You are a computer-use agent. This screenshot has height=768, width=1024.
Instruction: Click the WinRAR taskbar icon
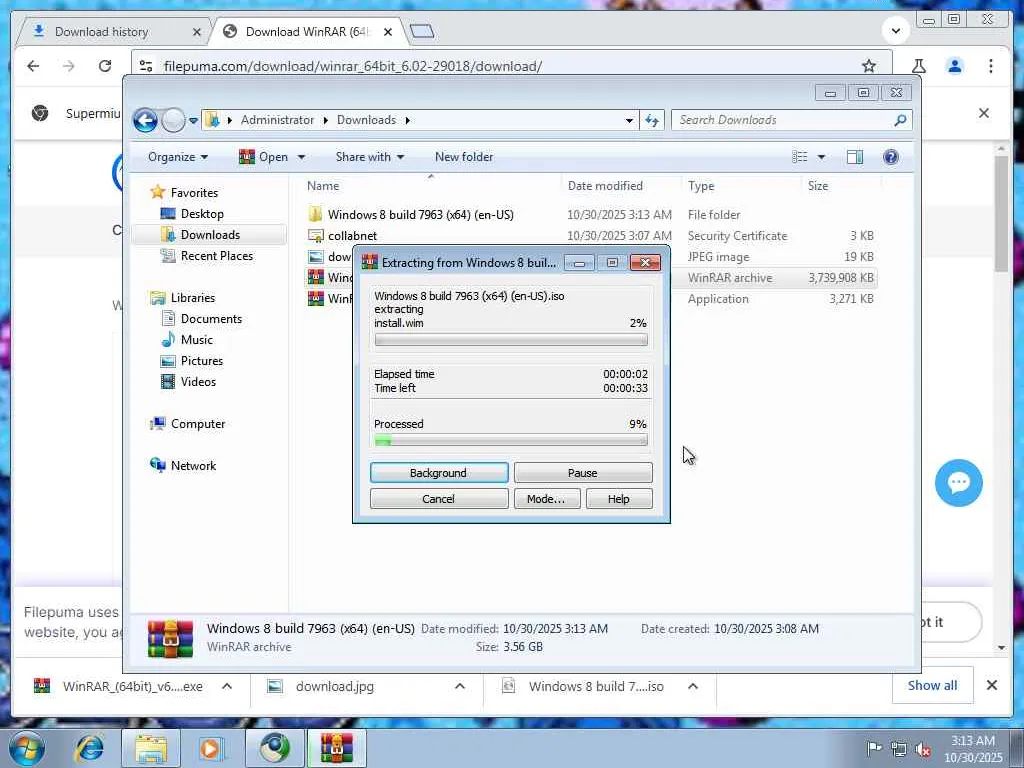pos(336,748)
